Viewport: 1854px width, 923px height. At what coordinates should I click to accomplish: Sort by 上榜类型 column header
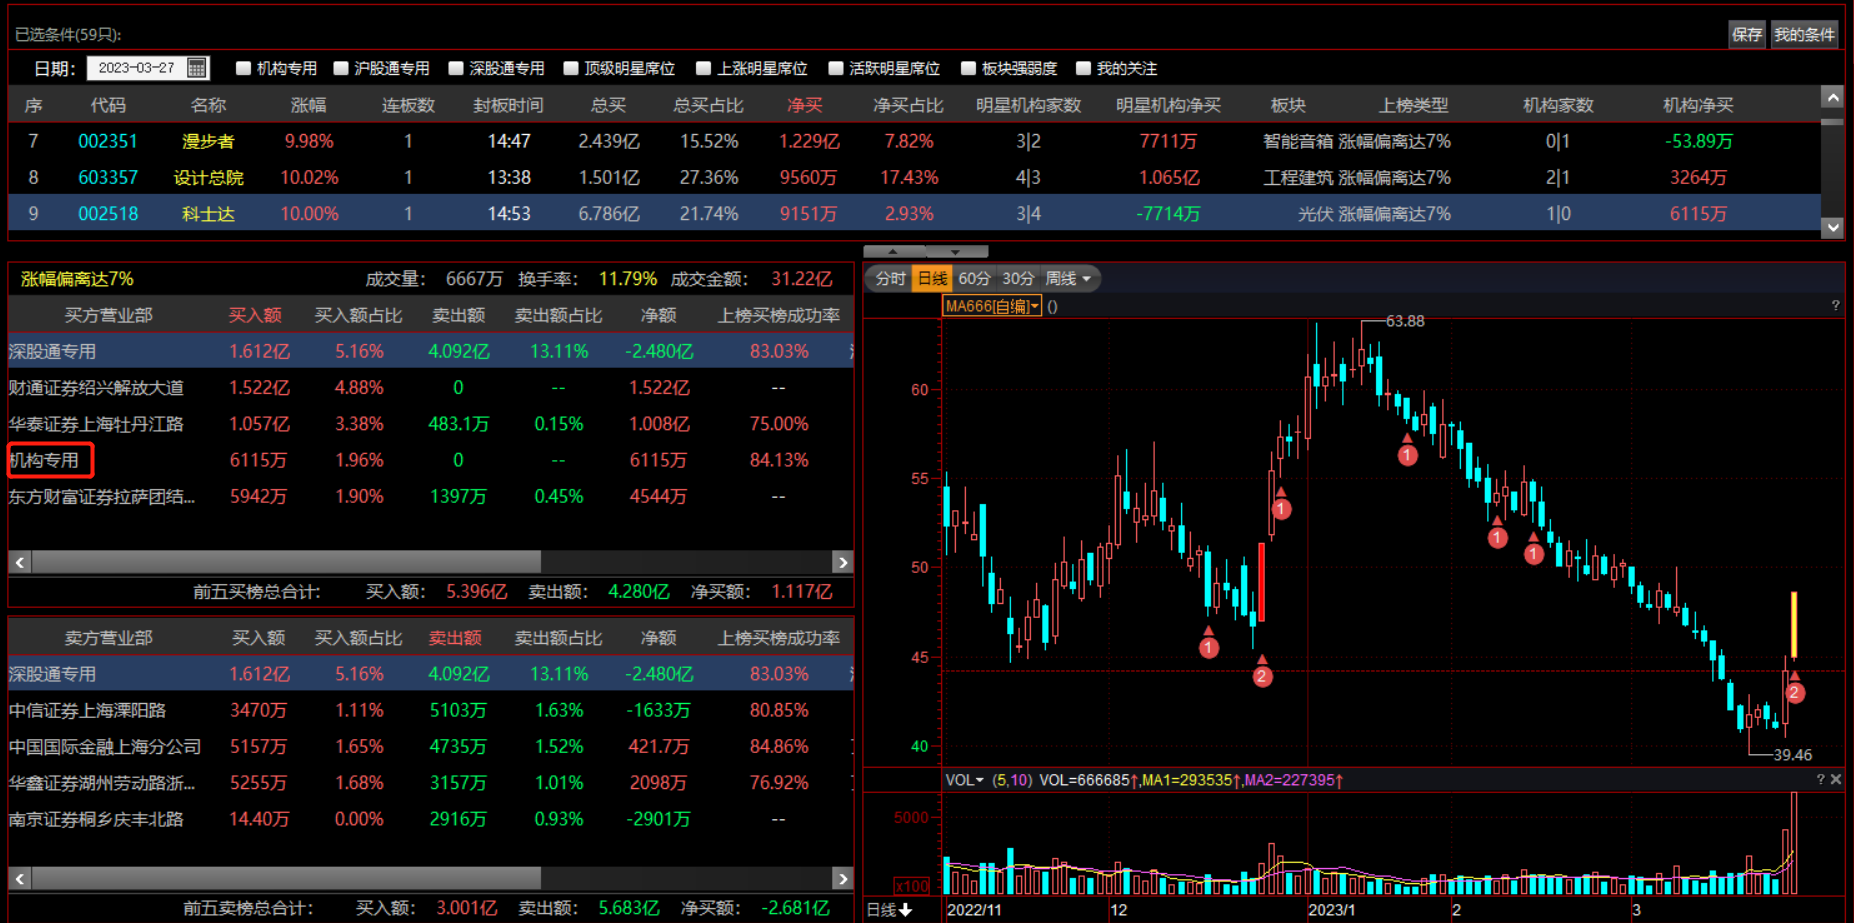pyautogui.click(x=1413, y=105)
